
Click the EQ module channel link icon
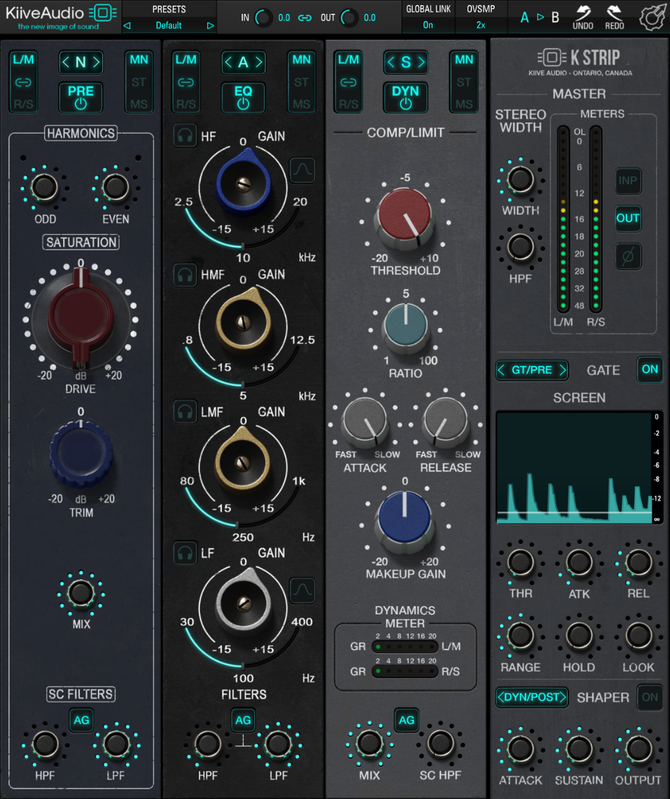coord(186,82)
